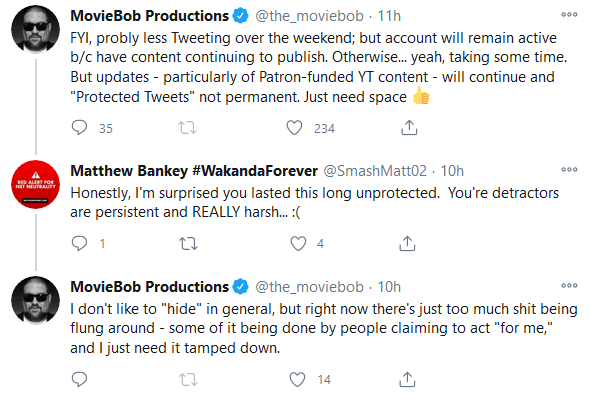
Task: Open MovieBob's profile picture on first tweet
Action: (36, 29)
